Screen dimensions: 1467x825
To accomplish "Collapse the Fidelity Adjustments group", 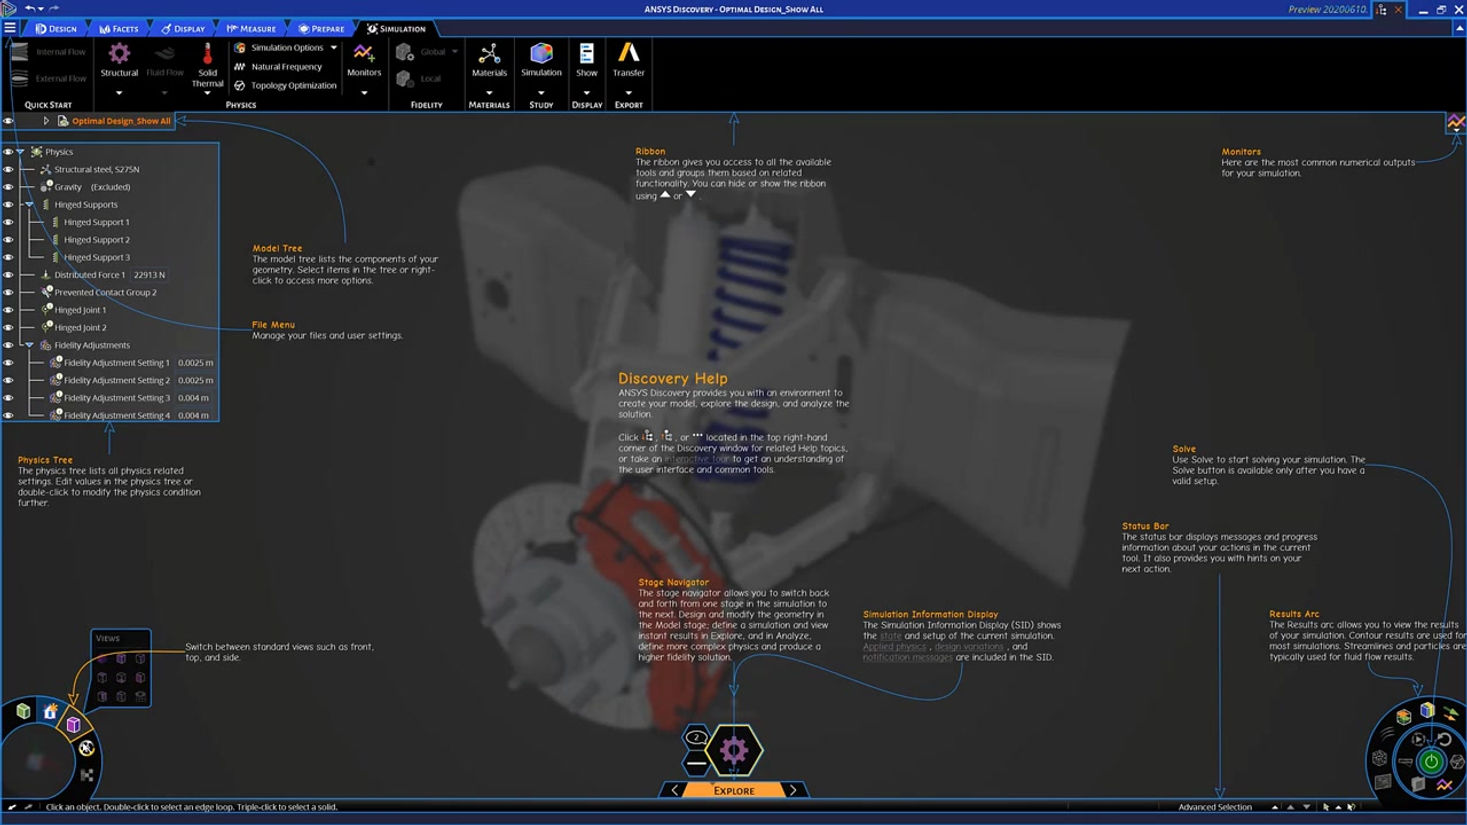I will point(29,345).
